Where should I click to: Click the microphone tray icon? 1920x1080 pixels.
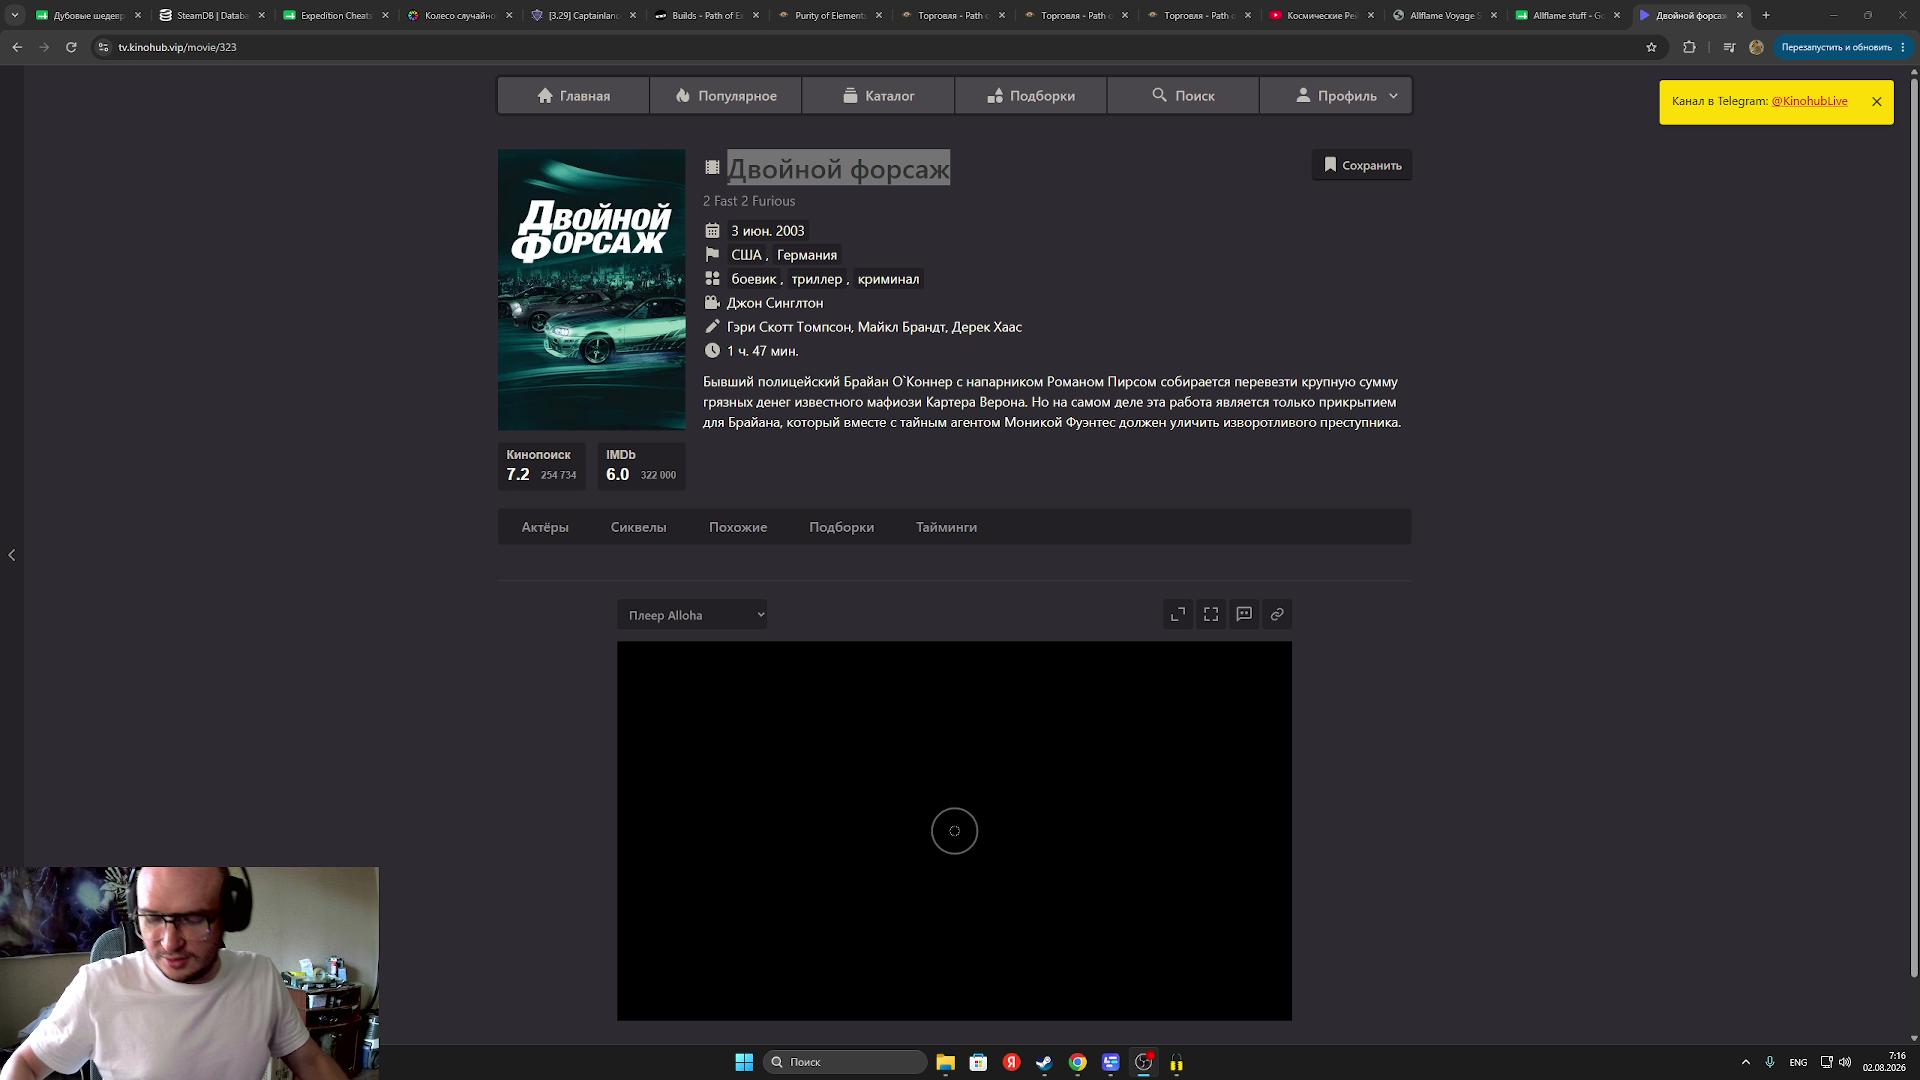click(1770, 1062)
